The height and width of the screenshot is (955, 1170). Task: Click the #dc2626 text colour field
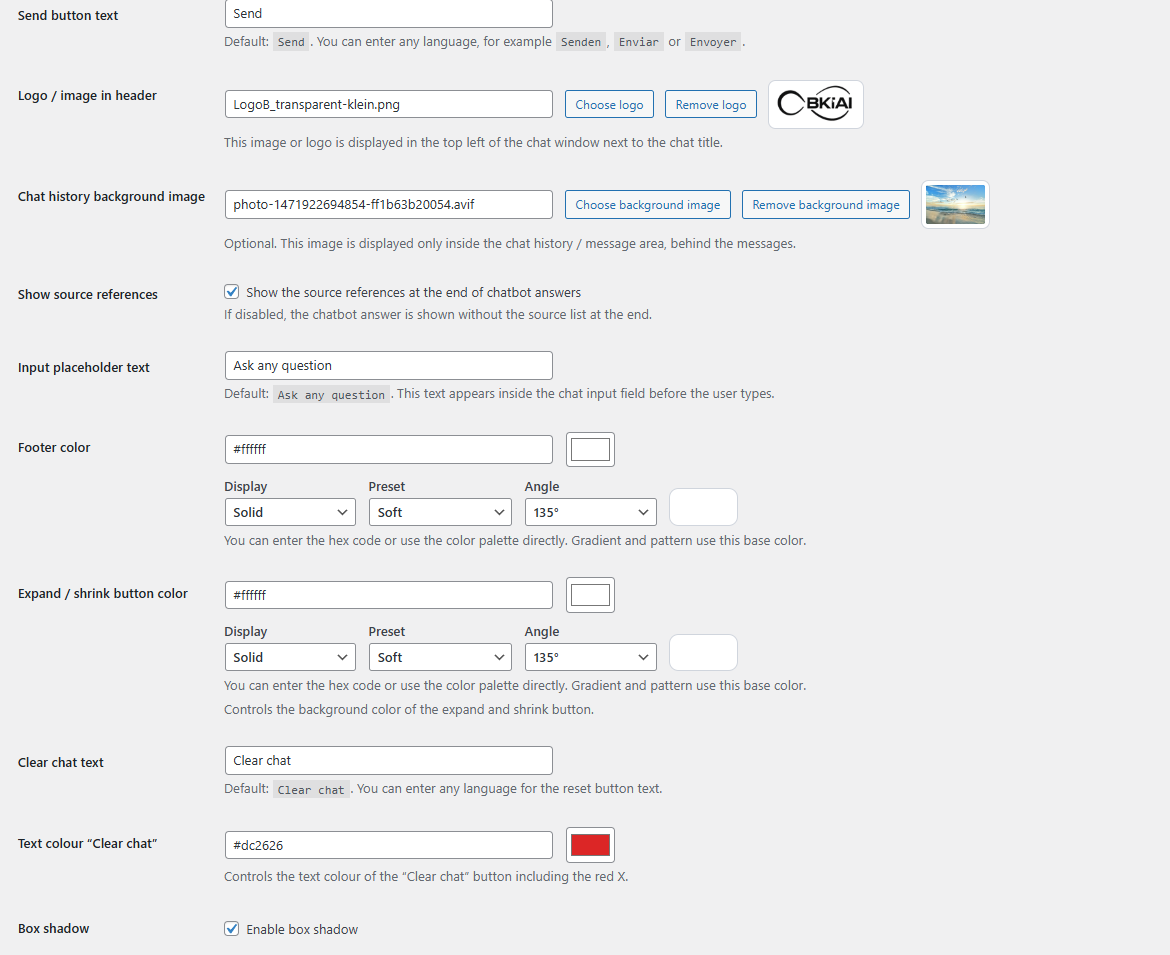click(x=388, y=844)
